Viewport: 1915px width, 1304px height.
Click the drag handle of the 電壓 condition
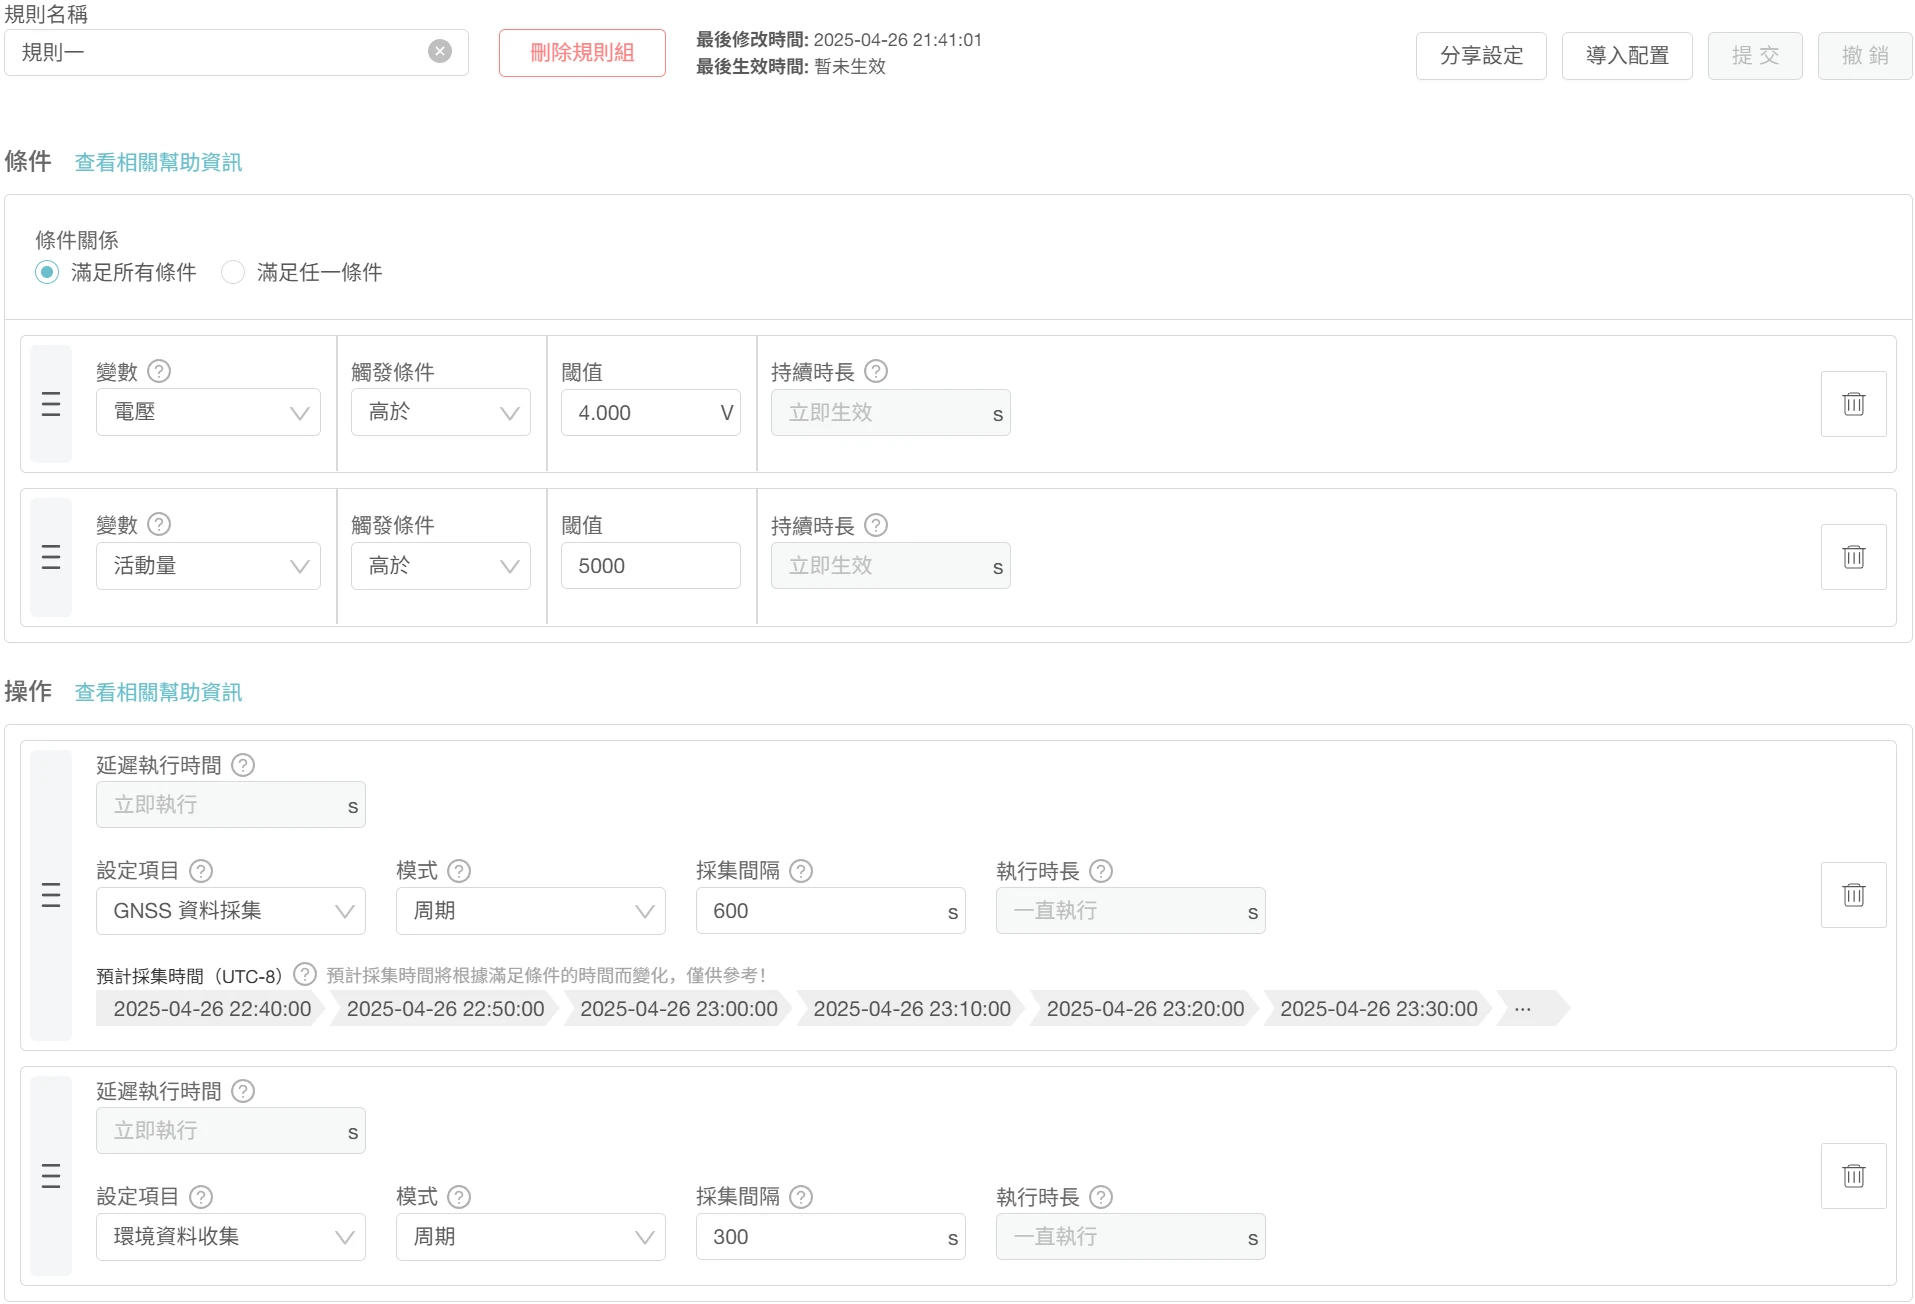point(51,404)
